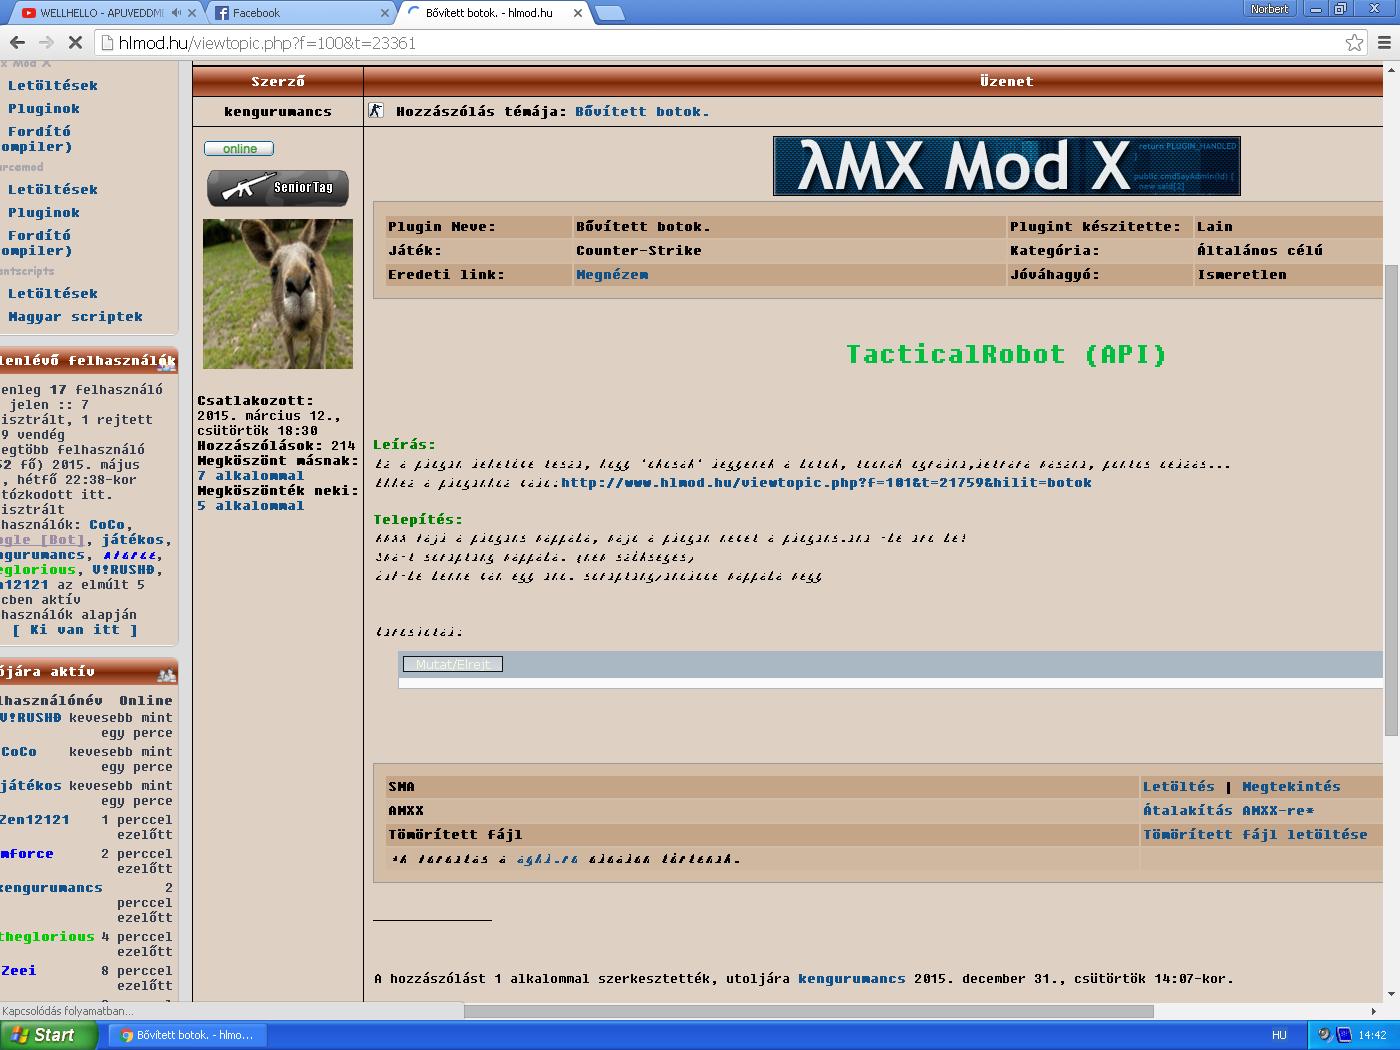Download via Tömörített fájl letöltése
1400x1050 pixels.
coord(1255,835)
